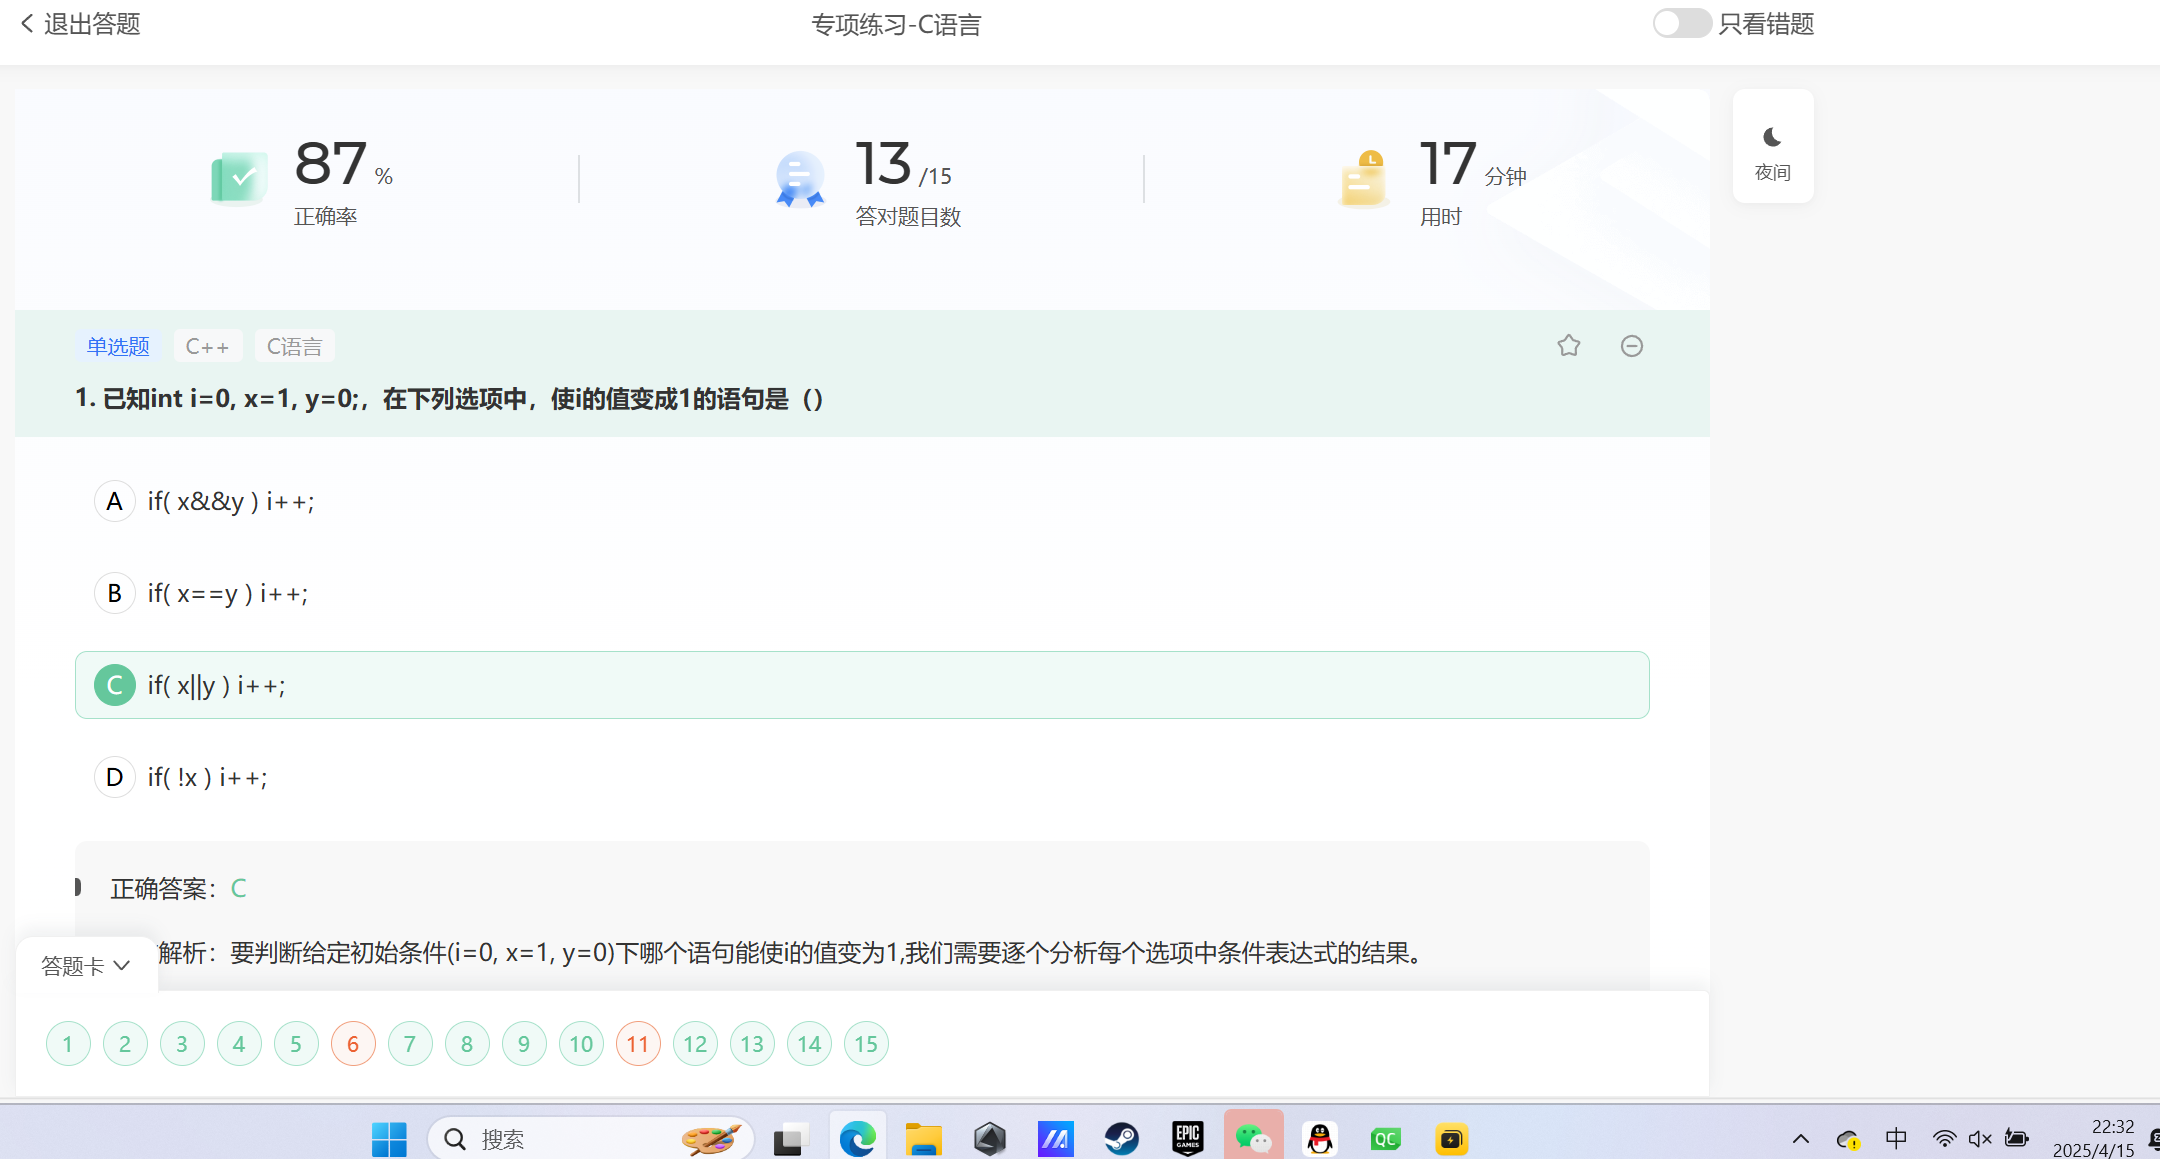Image resolution: width=2160 pixels, height=1159 pixels.
Task: Show hidden system tray icons chevron
Action: point(1800,1139)
